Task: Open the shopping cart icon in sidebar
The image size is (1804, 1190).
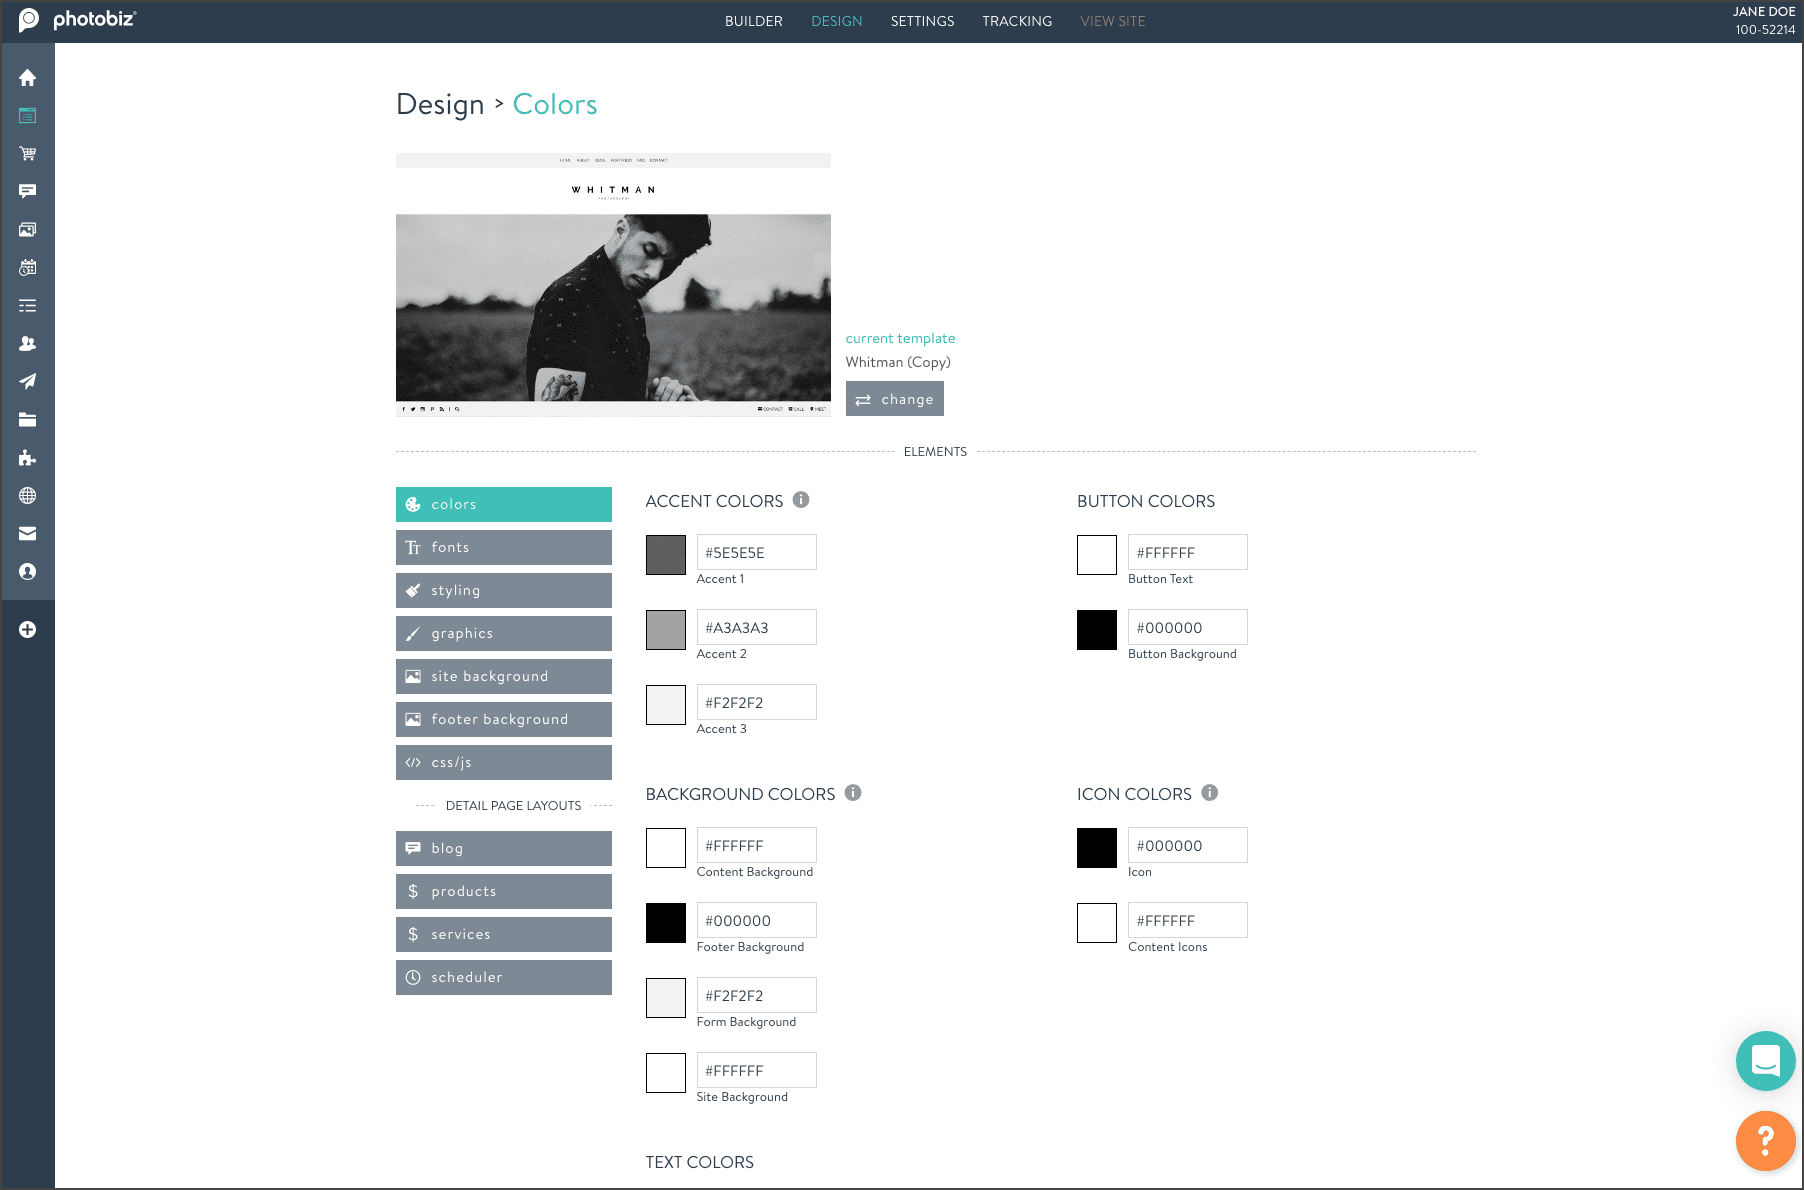Action: coord(27,154)
